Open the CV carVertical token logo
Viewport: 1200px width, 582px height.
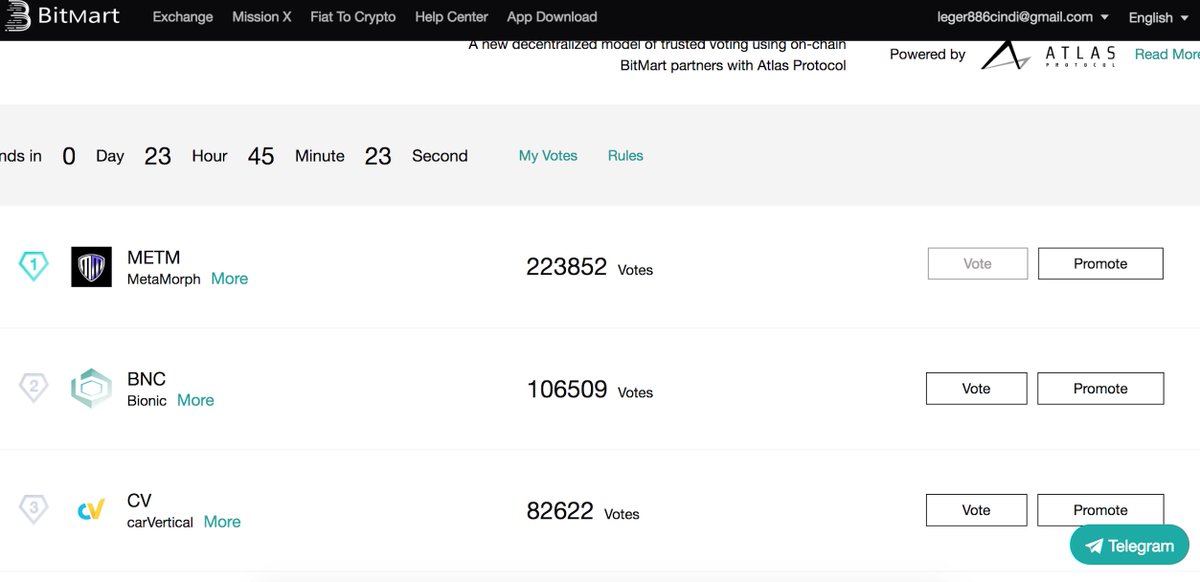pyautogui.click(x=91, y=511)
